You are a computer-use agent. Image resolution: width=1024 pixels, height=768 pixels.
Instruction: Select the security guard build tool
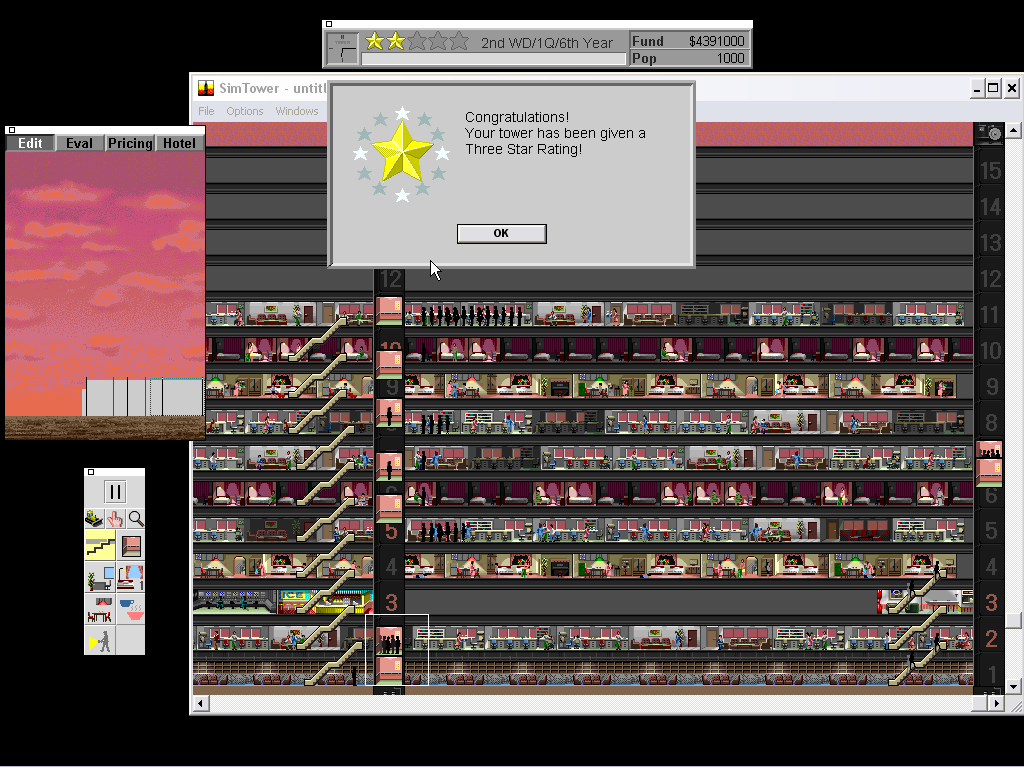point(100,640)
